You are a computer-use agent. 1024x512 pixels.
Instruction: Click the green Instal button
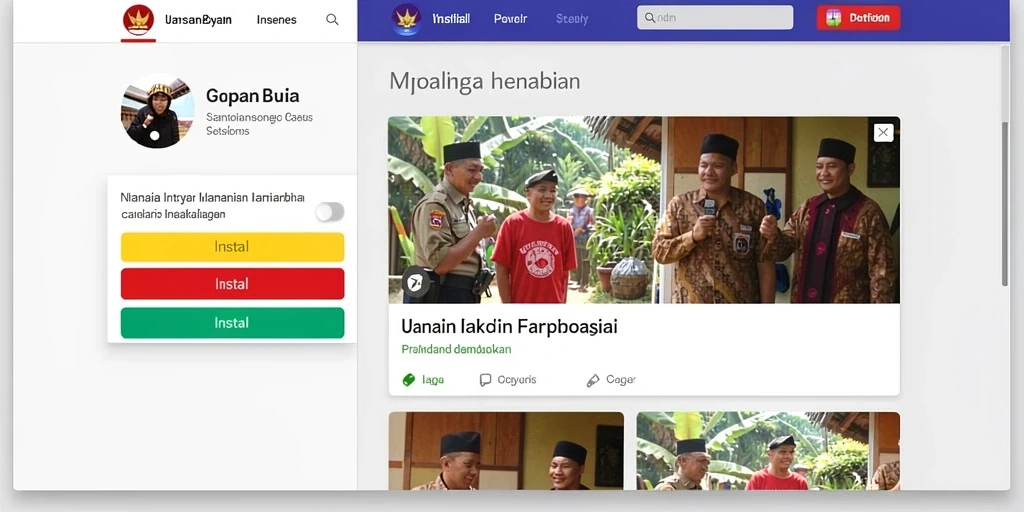coord(232,323)
